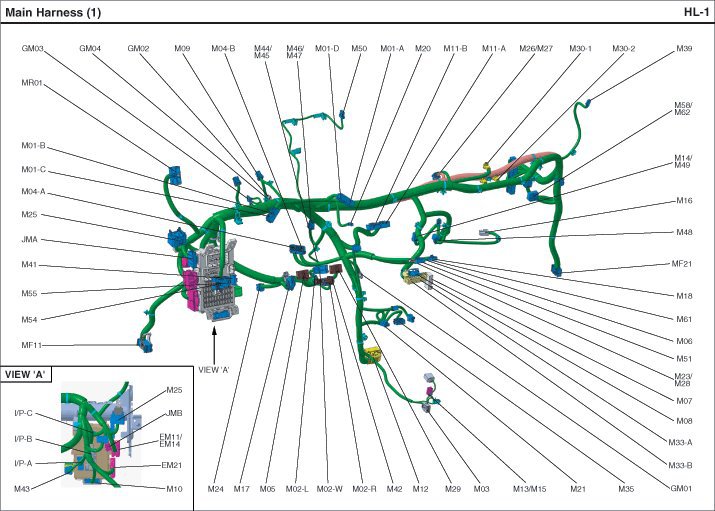Select the JMA junction label

31,240
